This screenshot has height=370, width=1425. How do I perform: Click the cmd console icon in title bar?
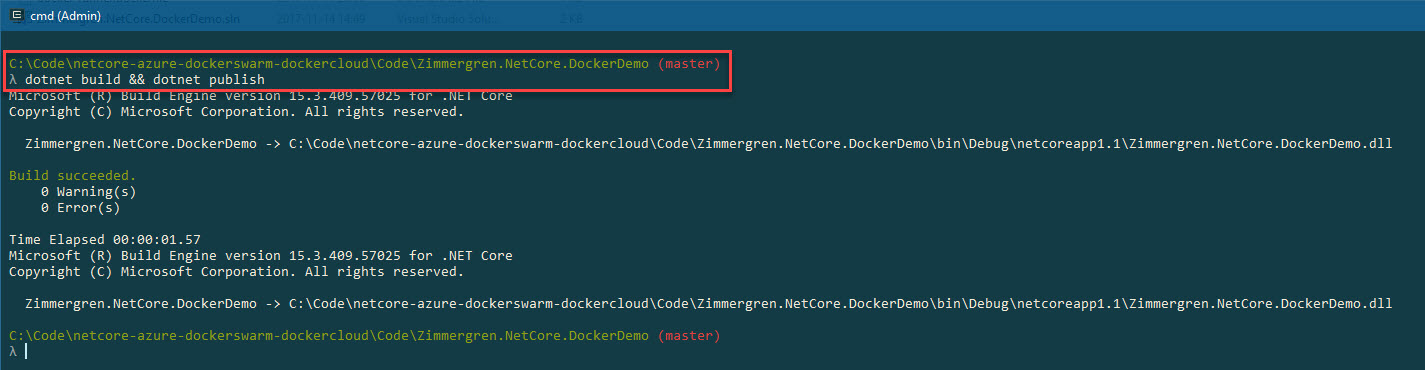pos(17,16)
